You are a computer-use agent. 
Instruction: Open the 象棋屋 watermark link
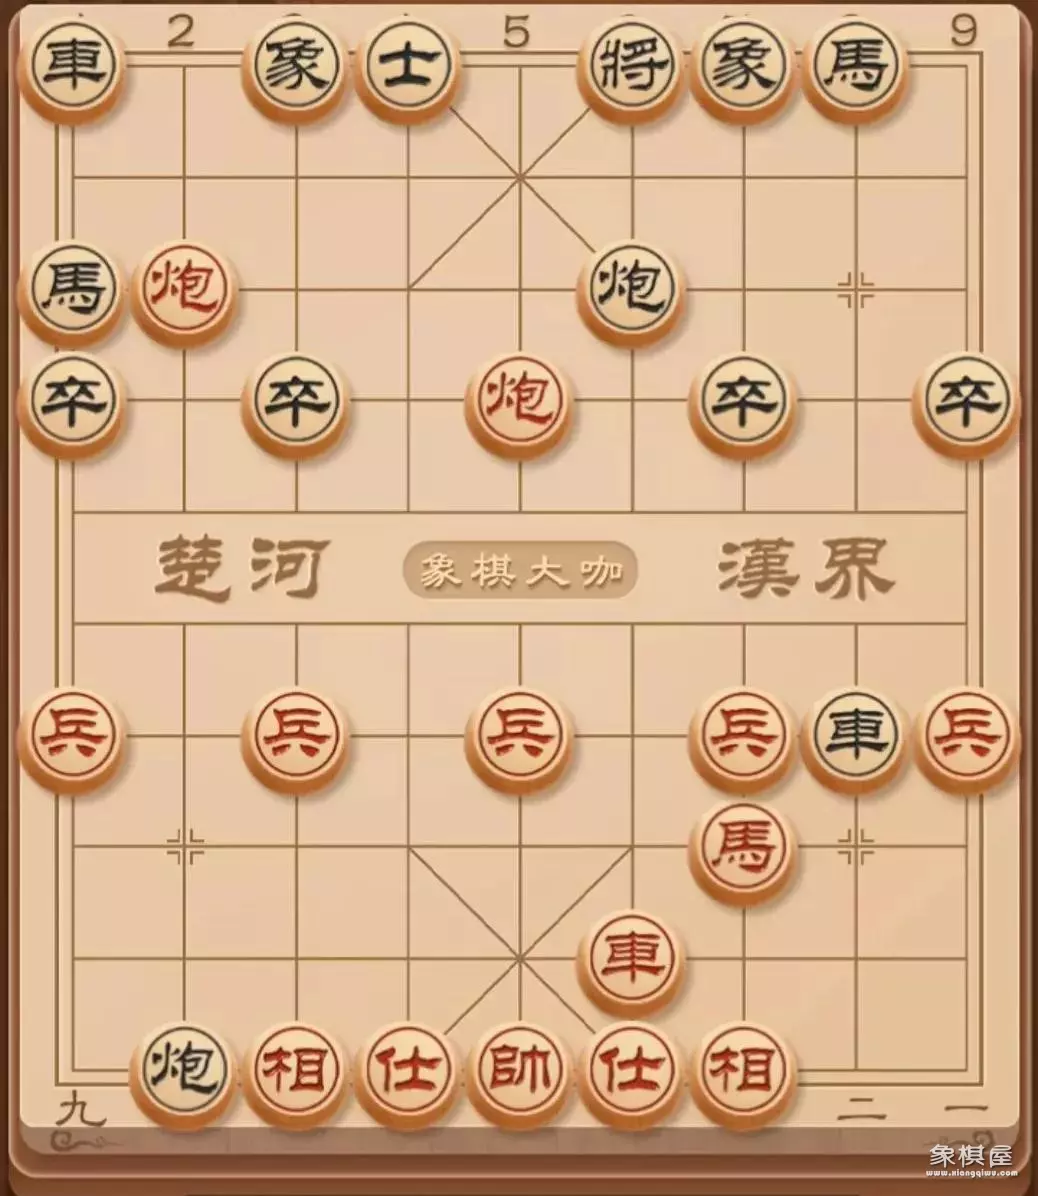tap(969, 1159)
